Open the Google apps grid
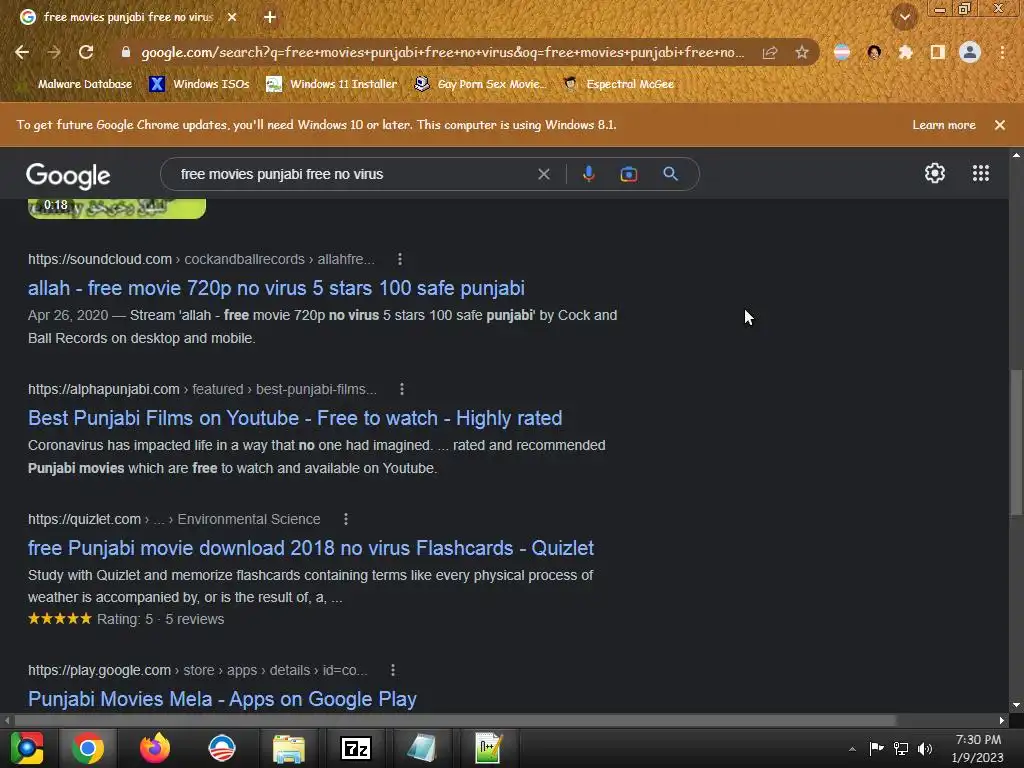1024x768 pixels. [981, 173]
